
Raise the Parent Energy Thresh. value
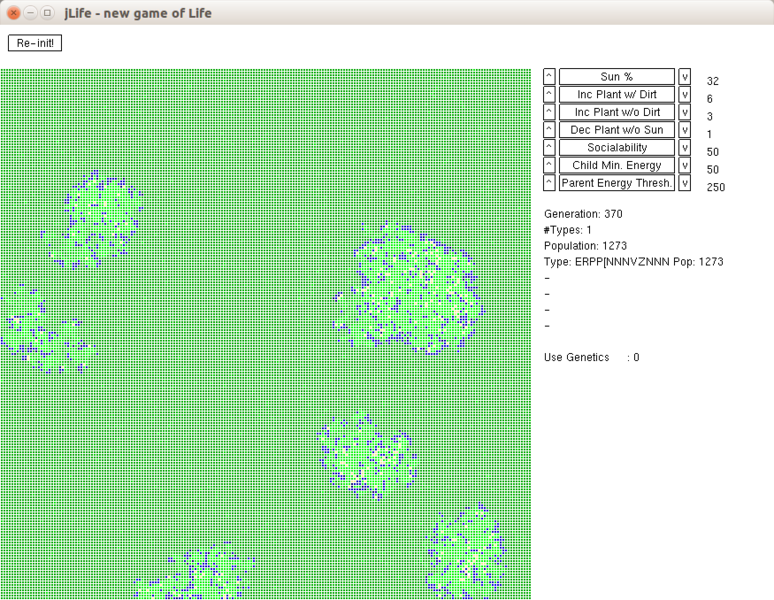coord(549,183)
